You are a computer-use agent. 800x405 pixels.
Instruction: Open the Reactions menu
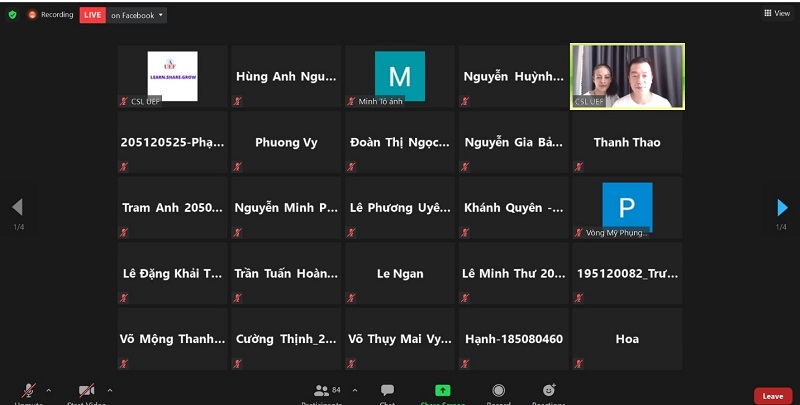coord(548,391)
